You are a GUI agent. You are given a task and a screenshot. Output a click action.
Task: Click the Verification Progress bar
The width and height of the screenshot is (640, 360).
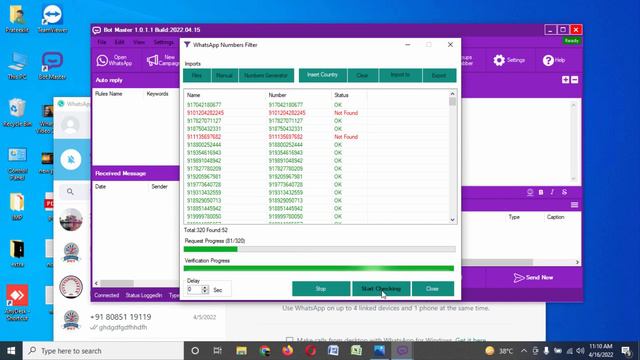pos(319,268)
